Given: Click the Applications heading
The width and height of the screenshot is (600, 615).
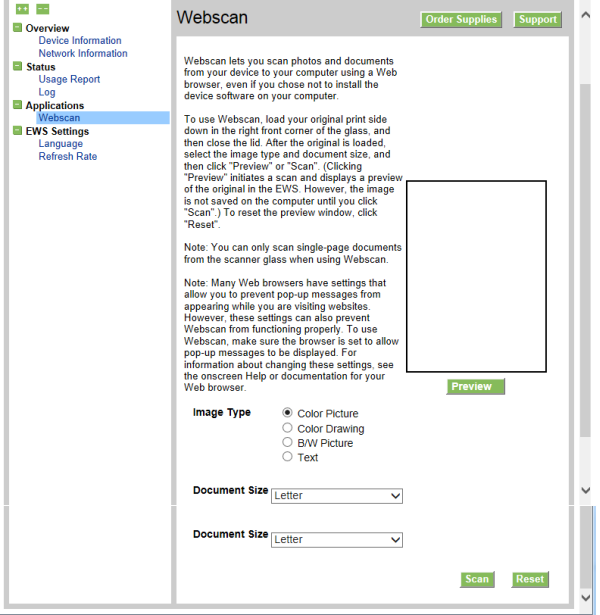Looking at the screenshot, I should pos(55,106).
